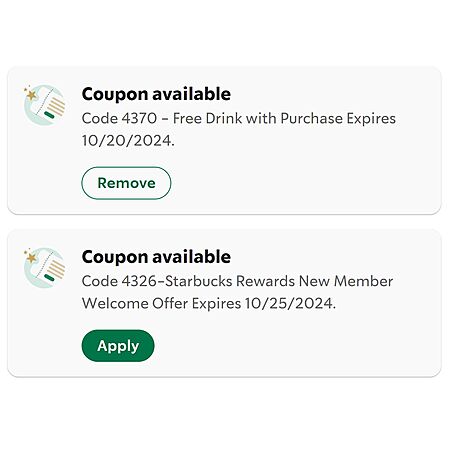Select the first coupon card with Remove button
Screen dimensions: 450x450
(x=224, y=140)
